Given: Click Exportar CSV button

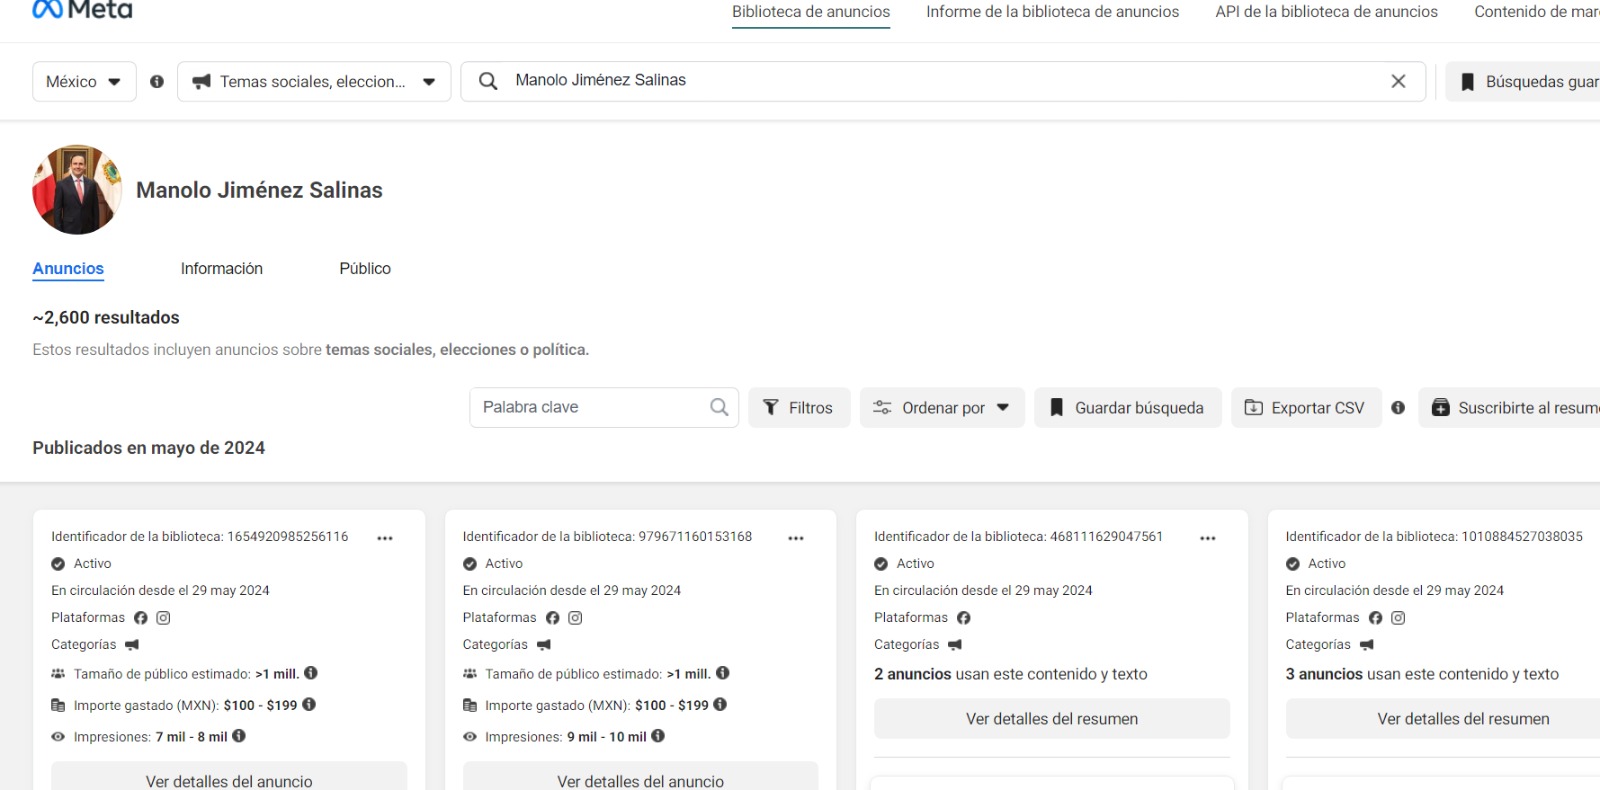Looking at the screenshot, I should click(x=1306, y=407).
